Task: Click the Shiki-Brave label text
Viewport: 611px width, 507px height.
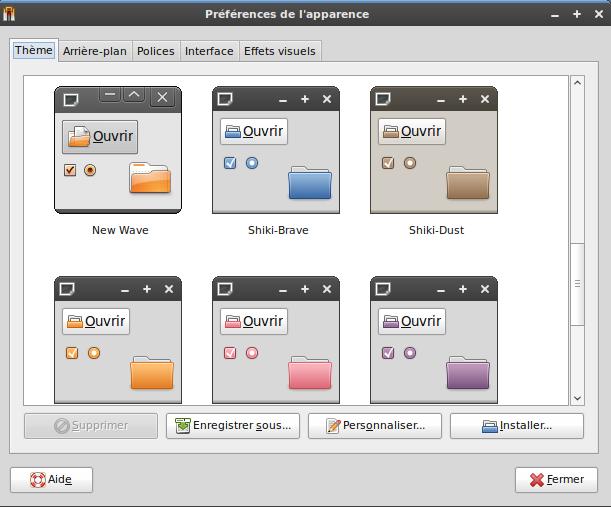Action: [278, 230]
